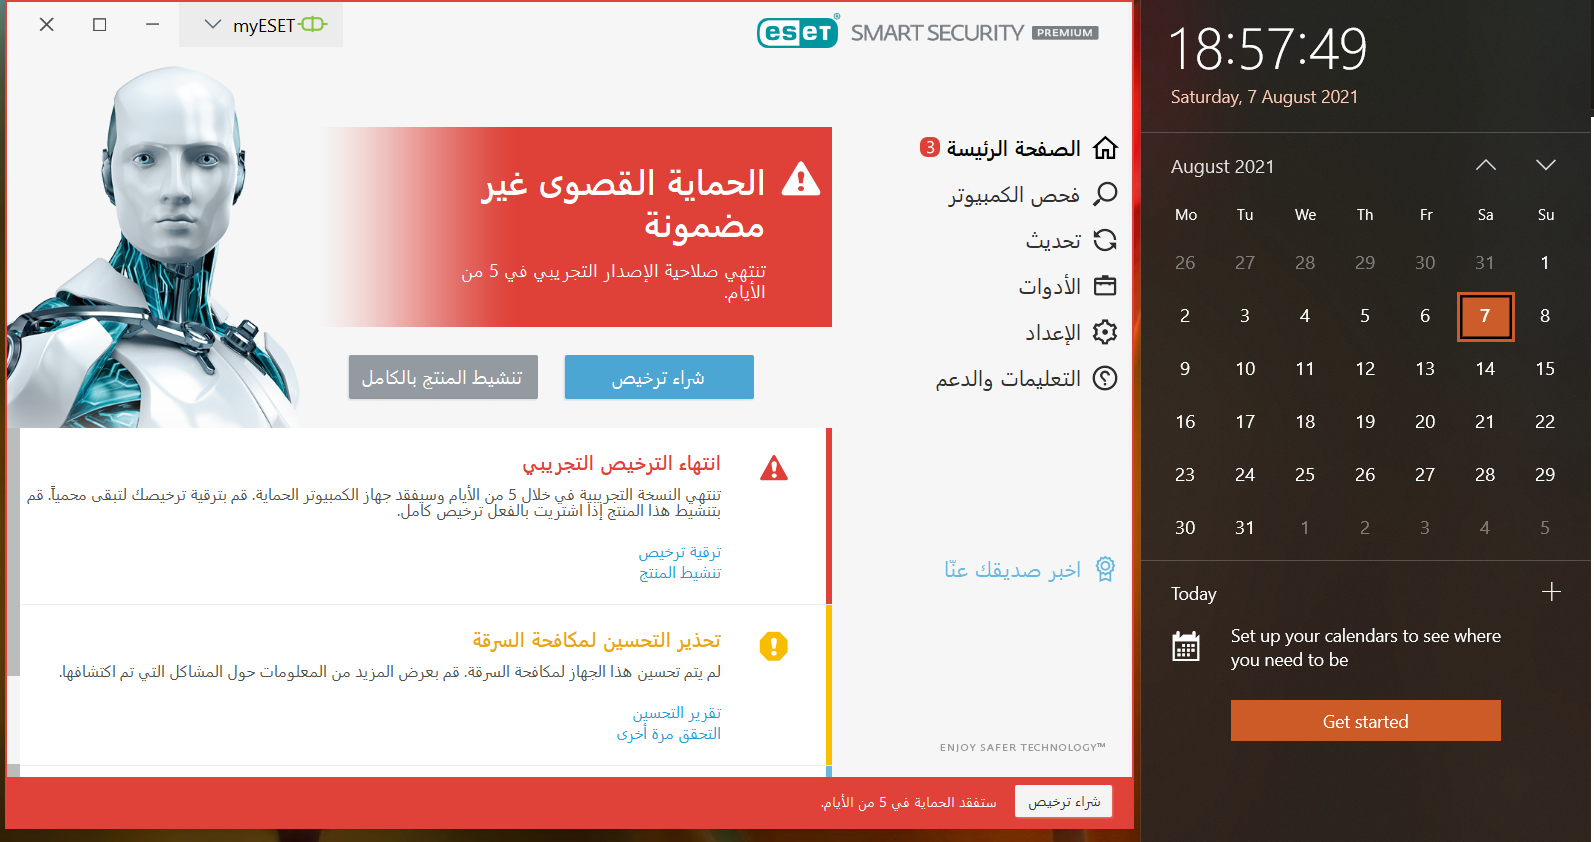Click the 18:57:49 clock display
Screen dimensions: 1594x842
[1268, 49]
